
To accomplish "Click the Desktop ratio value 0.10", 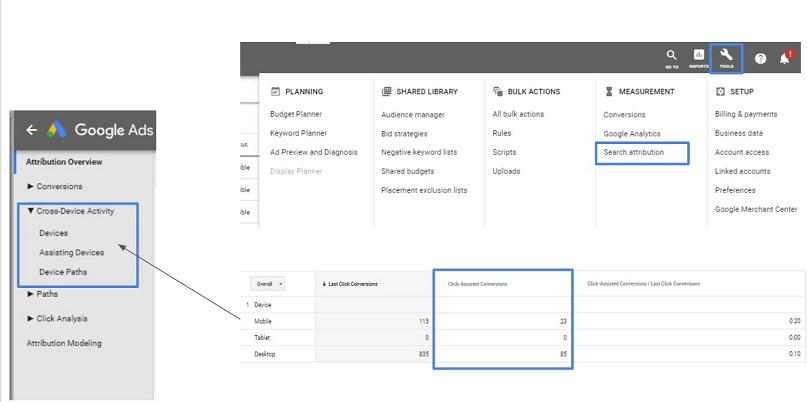I will pyautogui.click(x=795, y=354).
